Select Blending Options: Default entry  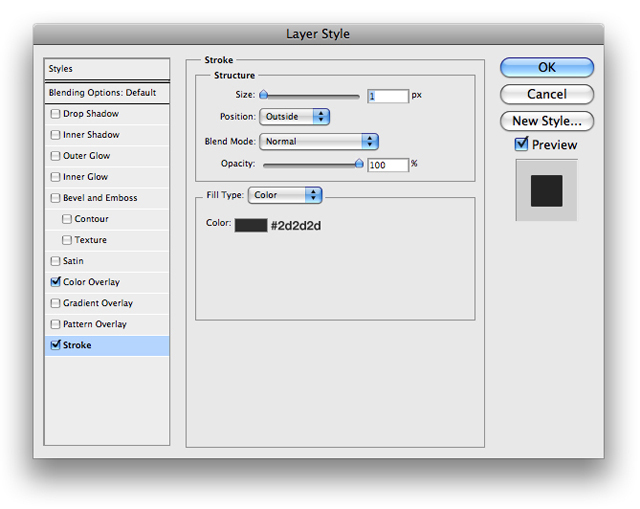click(107, 93)
